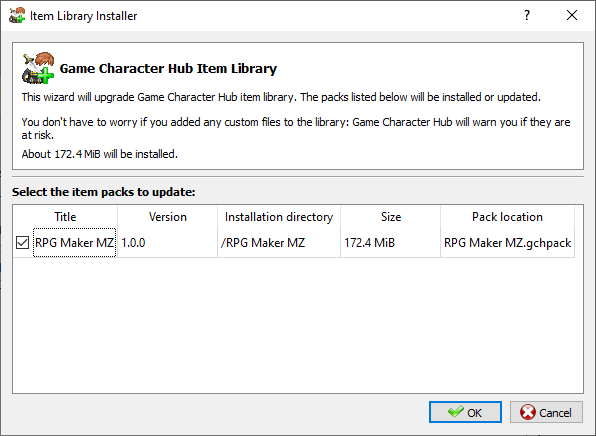
Task: Select the RPG Maker MZ title cell
Action: click(74, 243)
